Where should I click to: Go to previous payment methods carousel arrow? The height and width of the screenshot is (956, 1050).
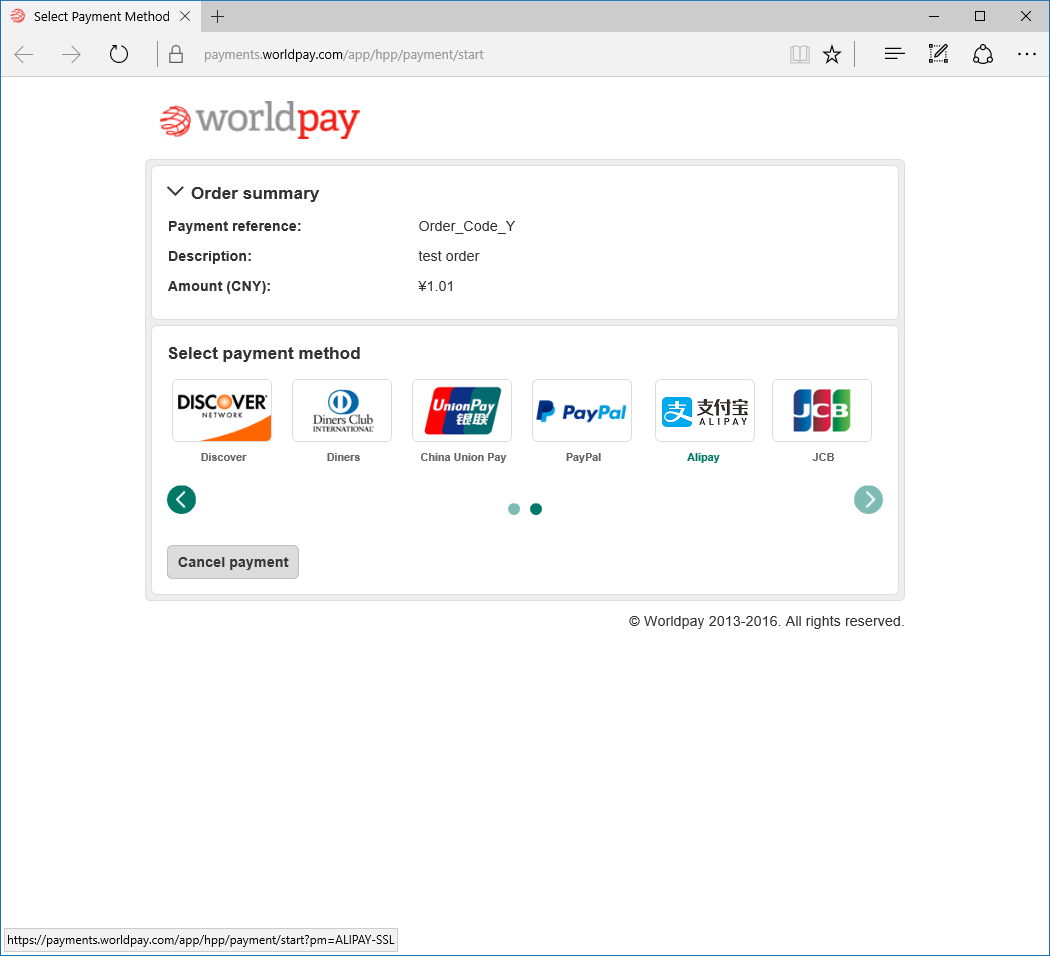click(181, 499)
